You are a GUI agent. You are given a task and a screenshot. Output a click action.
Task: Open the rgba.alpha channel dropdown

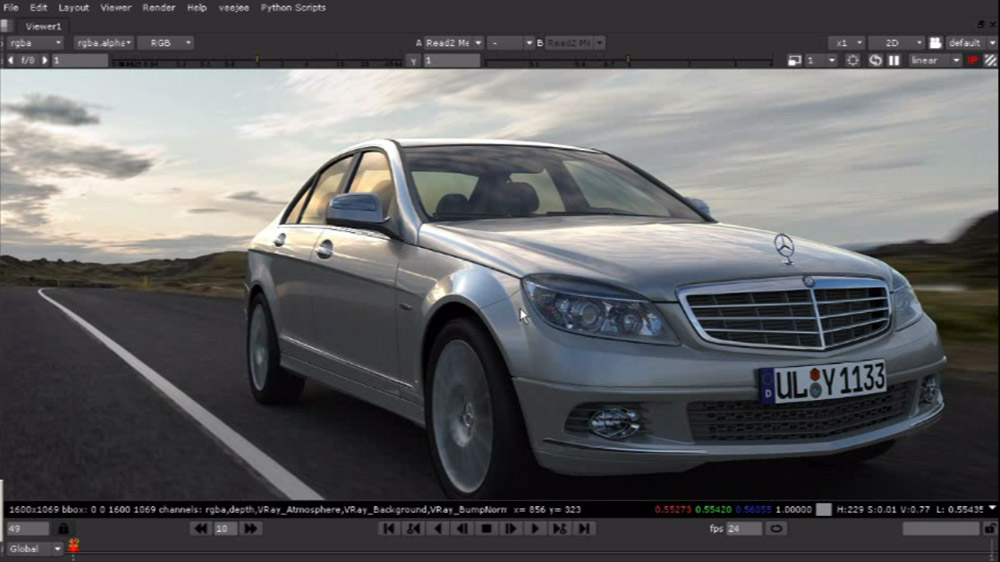tap(103, 43)
